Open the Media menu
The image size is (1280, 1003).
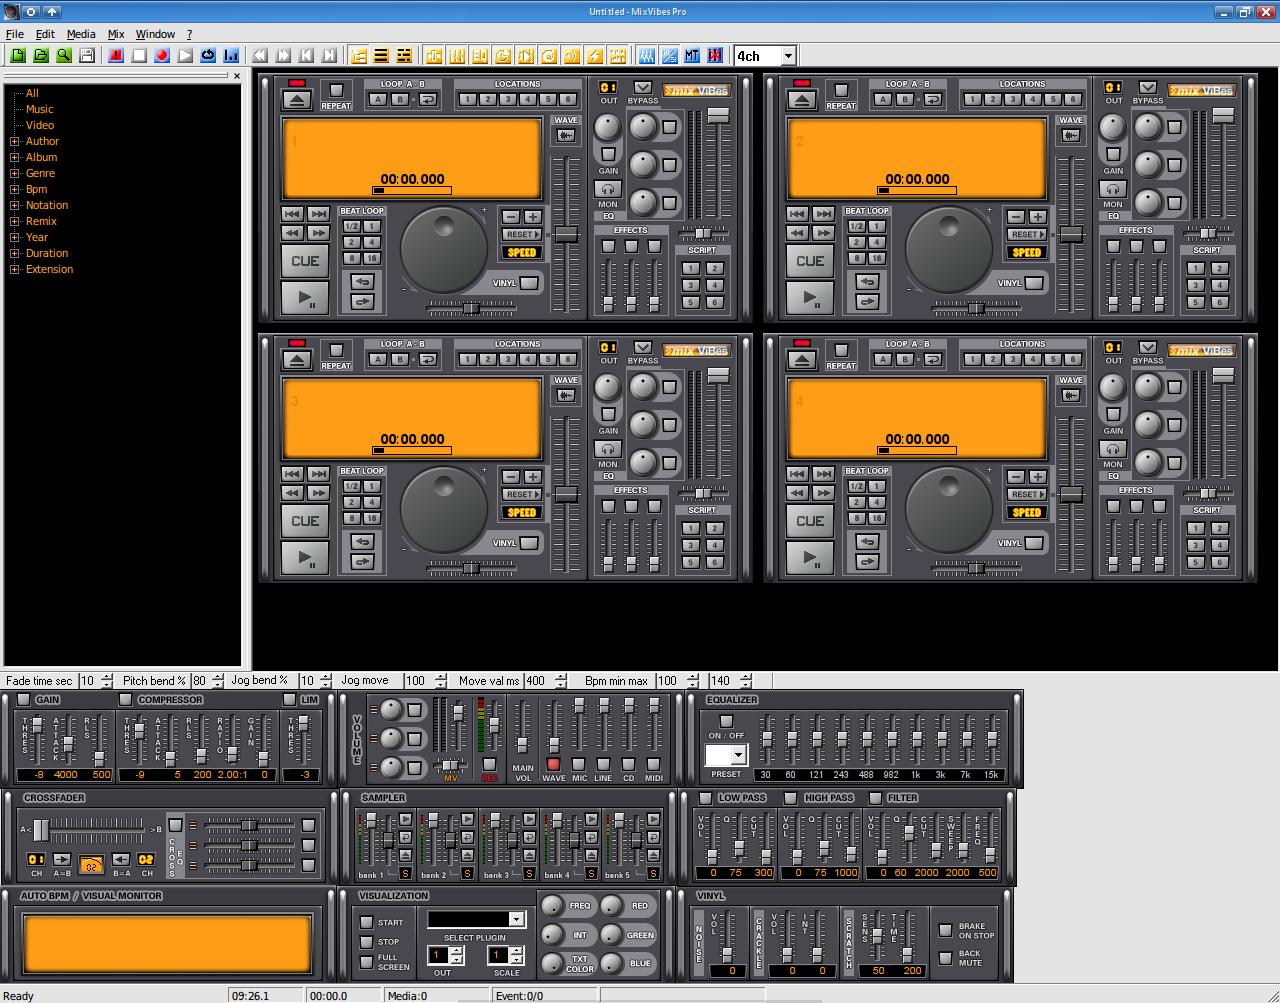[81, 34]
